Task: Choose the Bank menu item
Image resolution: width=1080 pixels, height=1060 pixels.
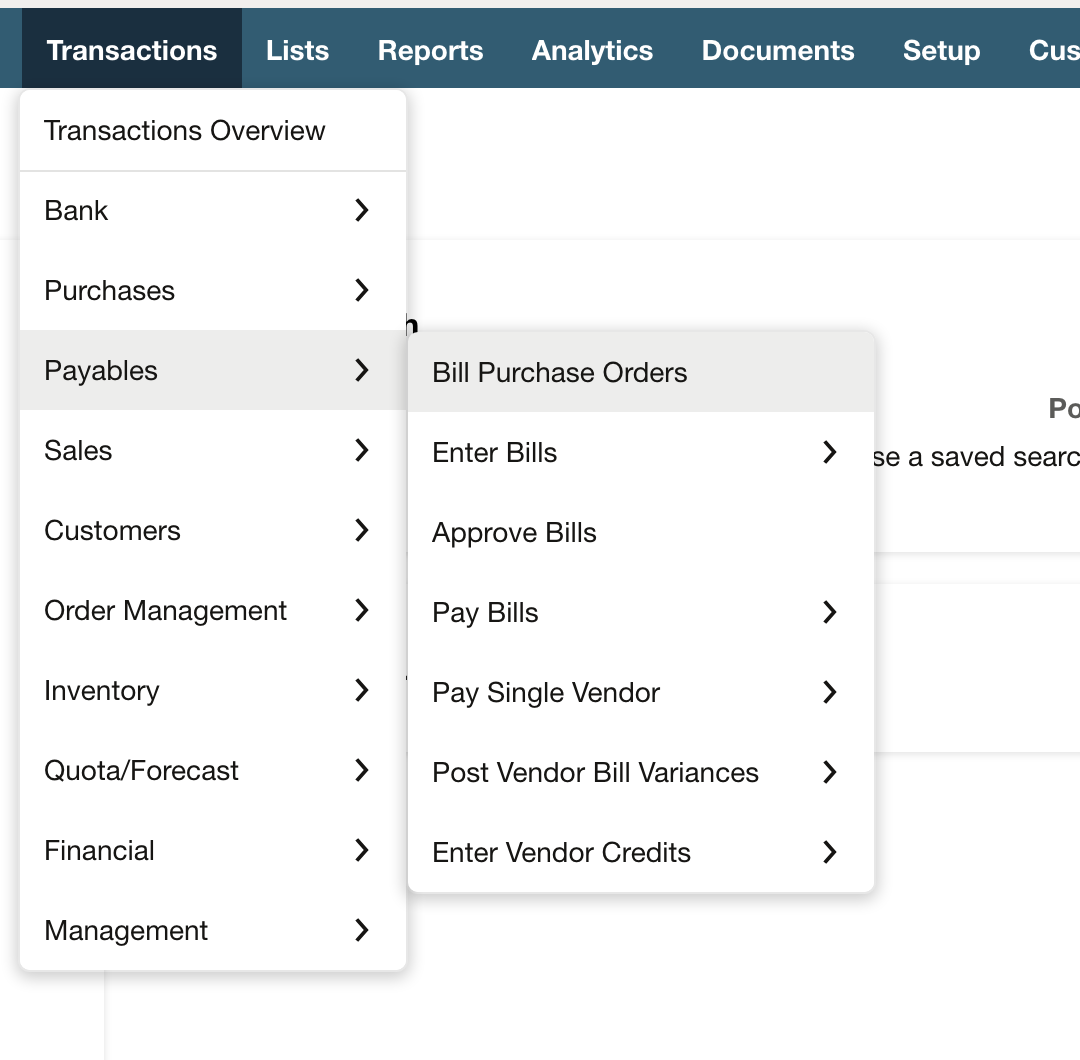Action: (x=213, y=210)
